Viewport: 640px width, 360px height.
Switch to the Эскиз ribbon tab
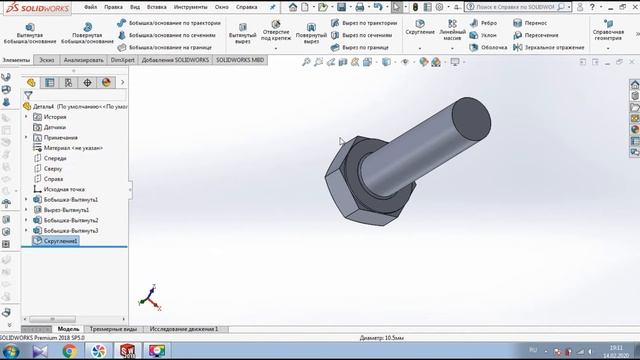pos(47,60)
